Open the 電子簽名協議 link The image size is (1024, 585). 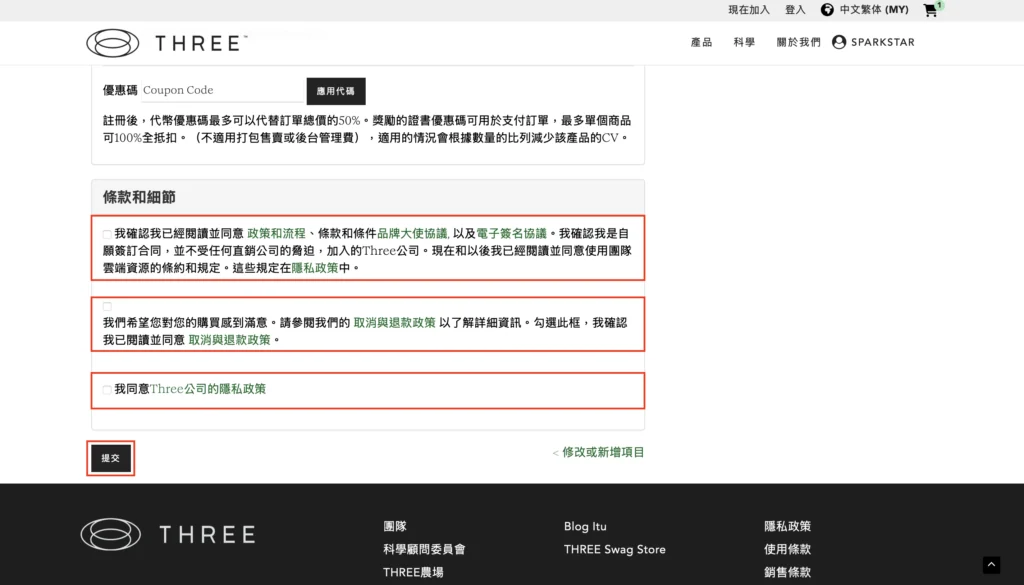(x=511, y=233)
